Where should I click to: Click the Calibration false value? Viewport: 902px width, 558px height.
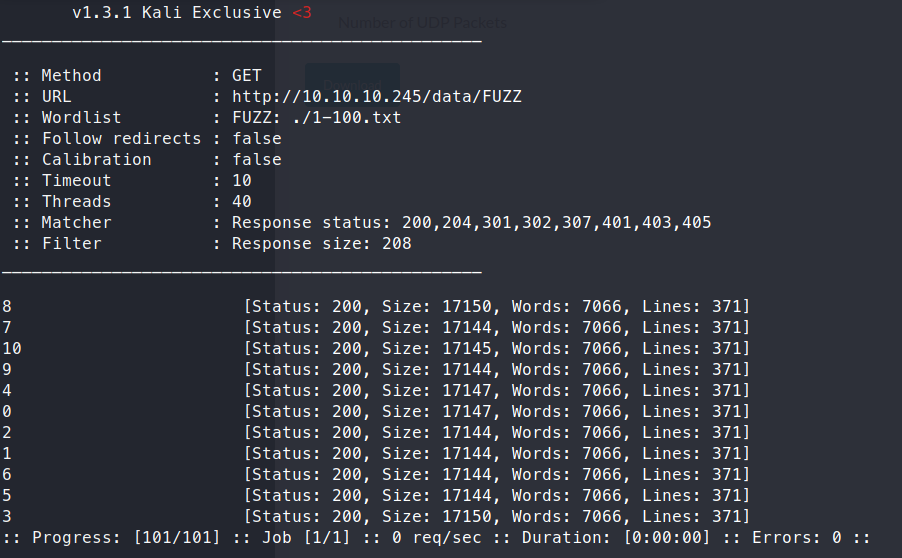(256, 160)
